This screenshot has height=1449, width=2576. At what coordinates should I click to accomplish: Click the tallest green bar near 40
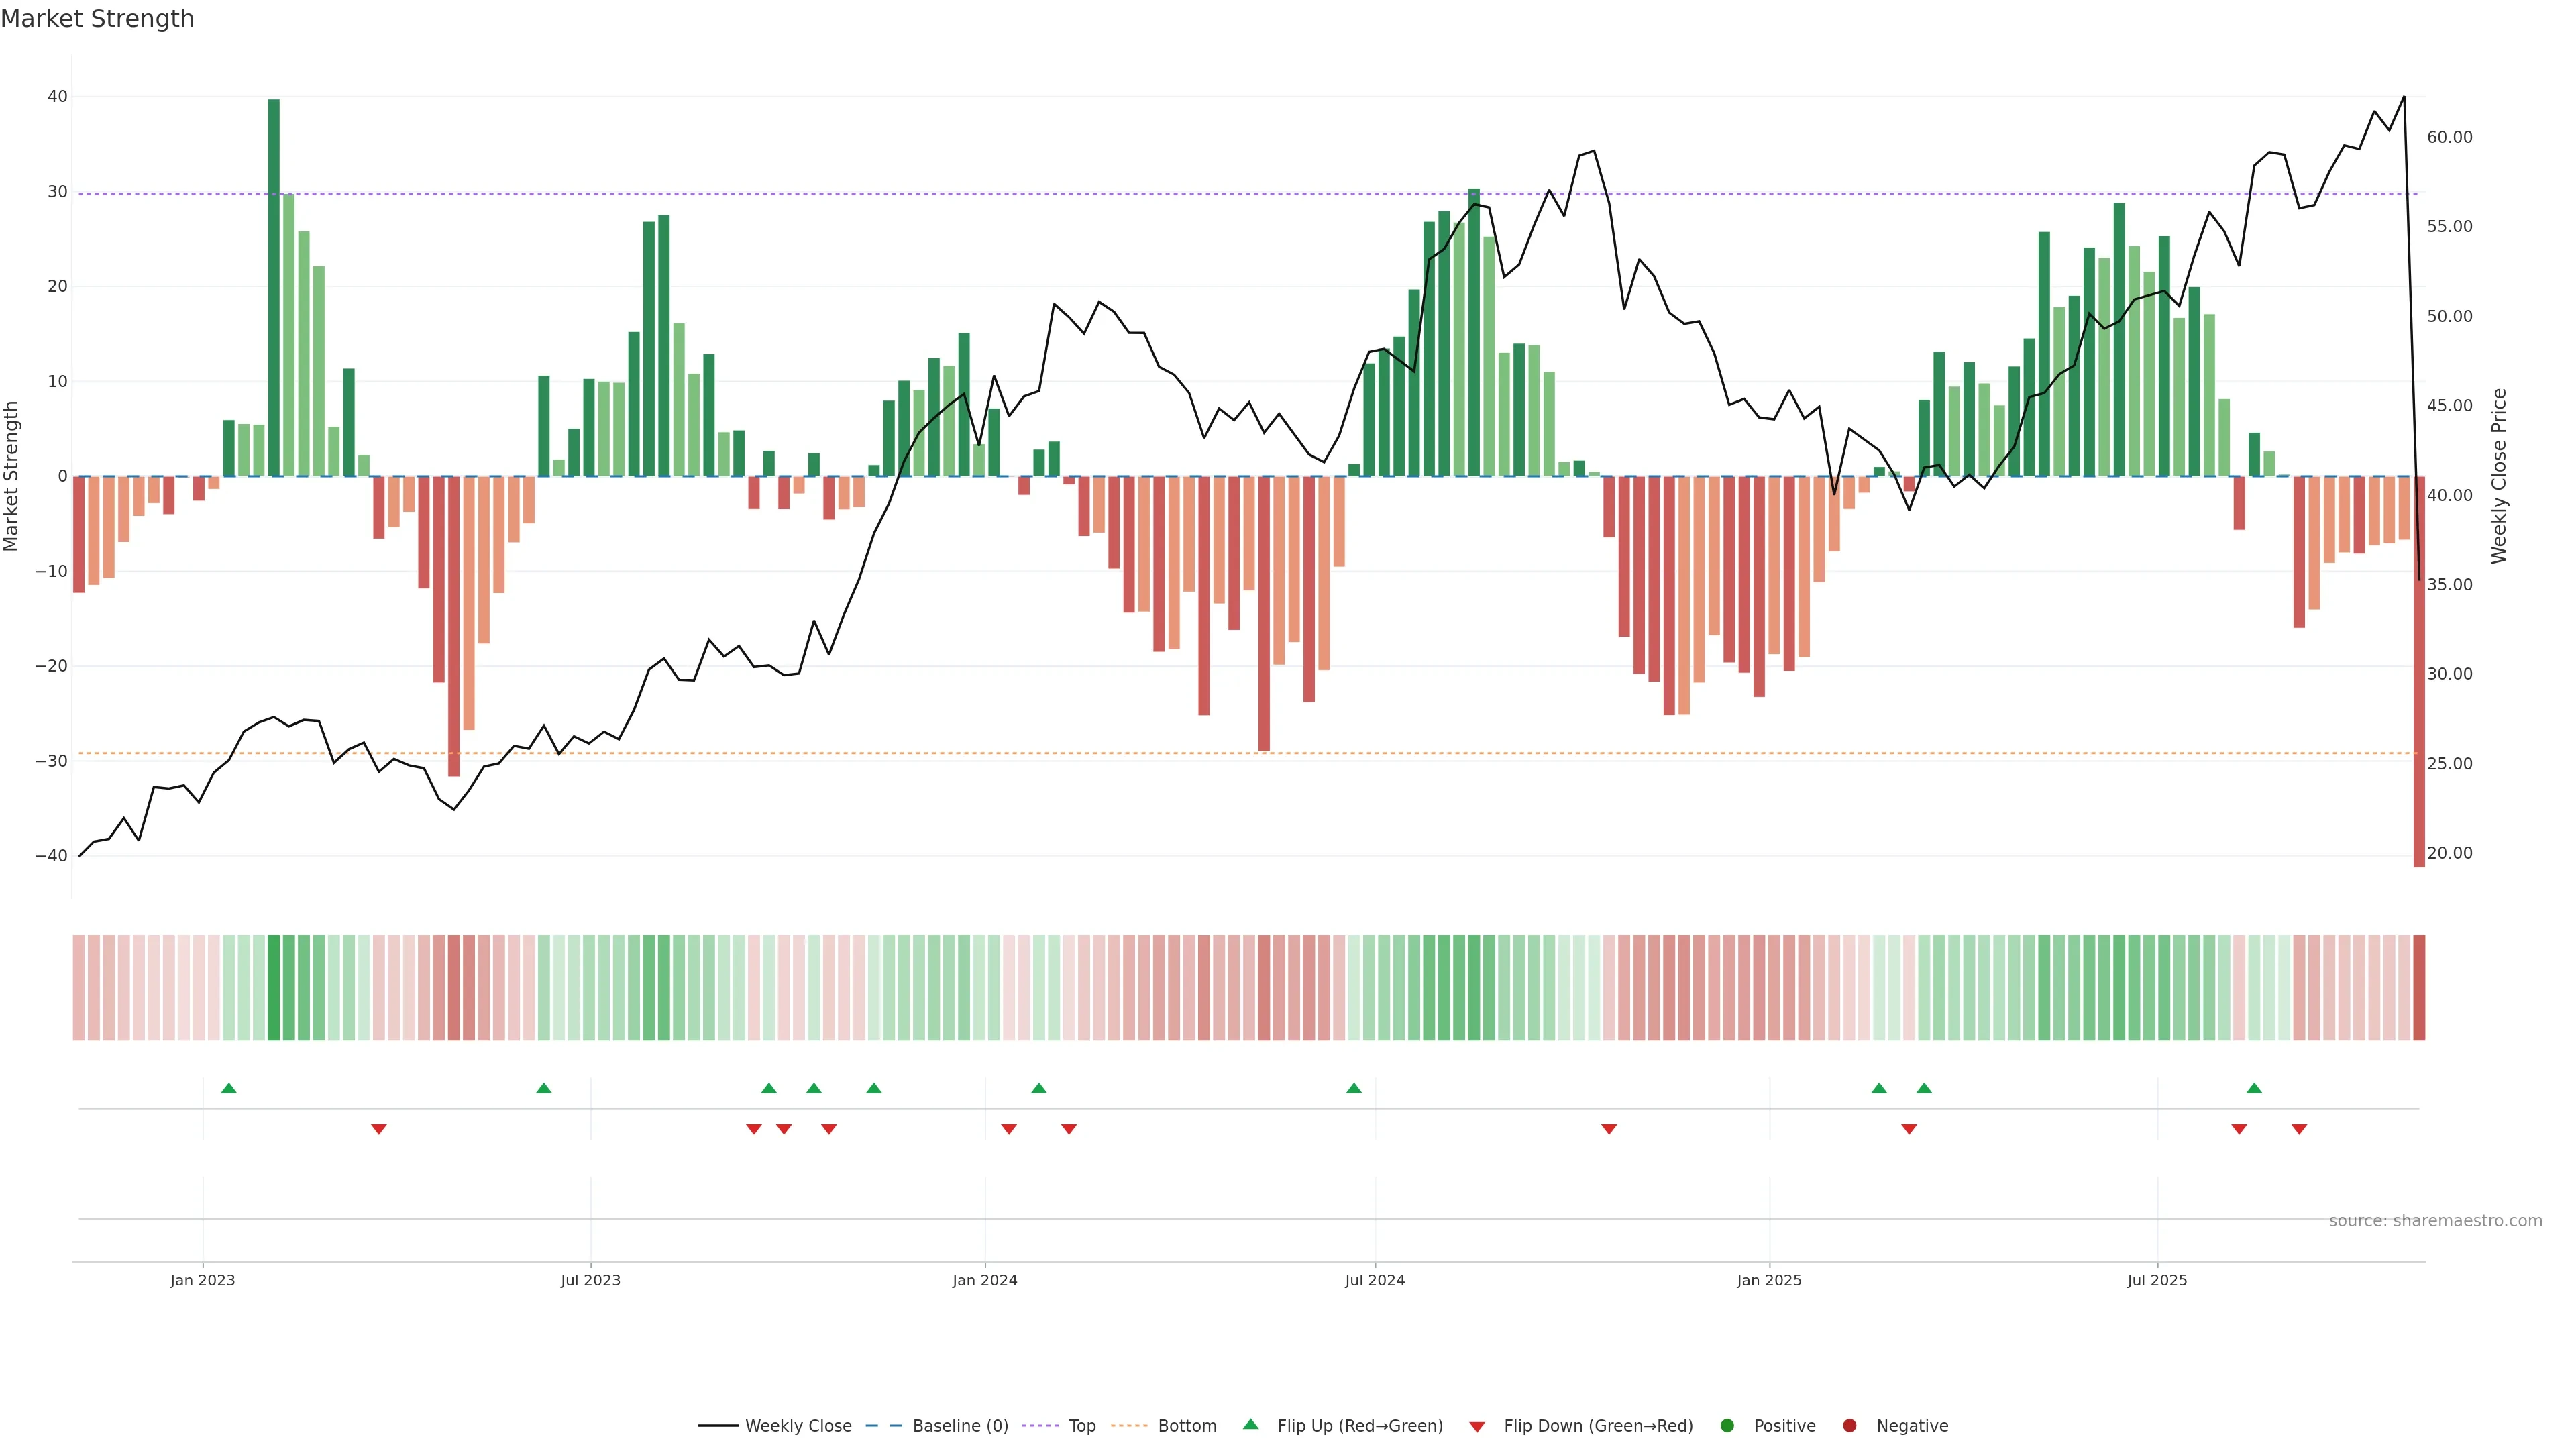click(x=274, y=287)
